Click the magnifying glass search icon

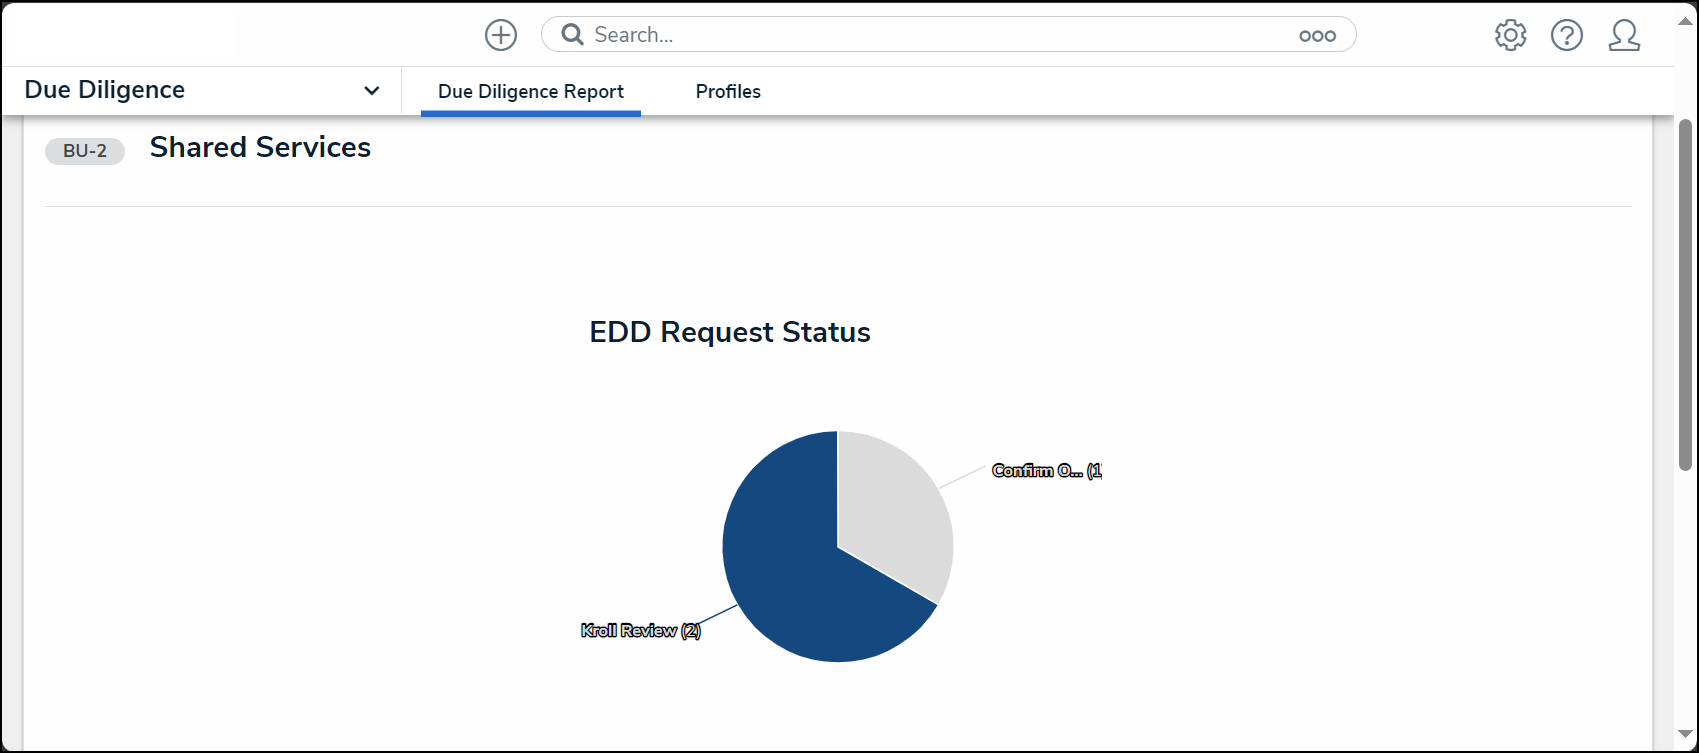point(572,35)
